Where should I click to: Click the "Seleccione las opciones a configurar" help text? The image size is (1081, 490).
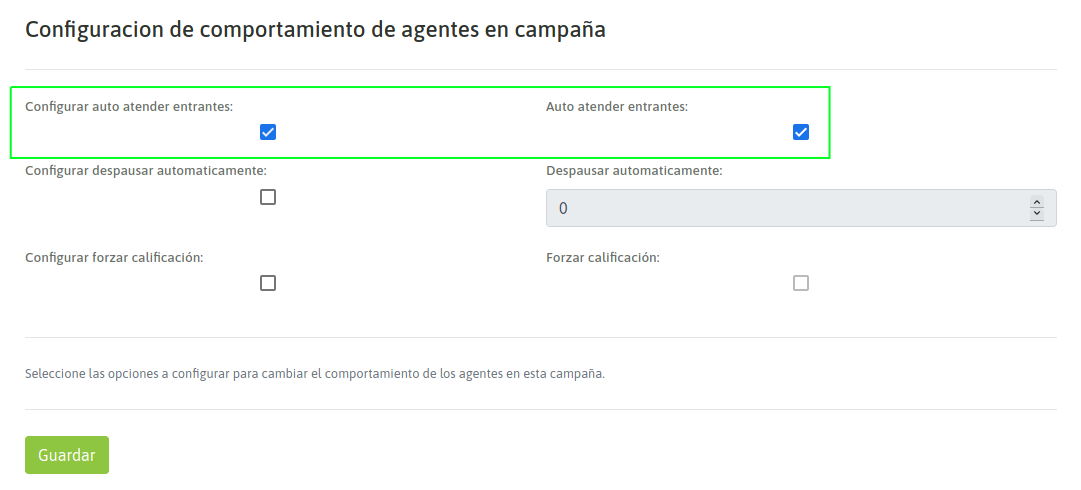tap(315, 374)
